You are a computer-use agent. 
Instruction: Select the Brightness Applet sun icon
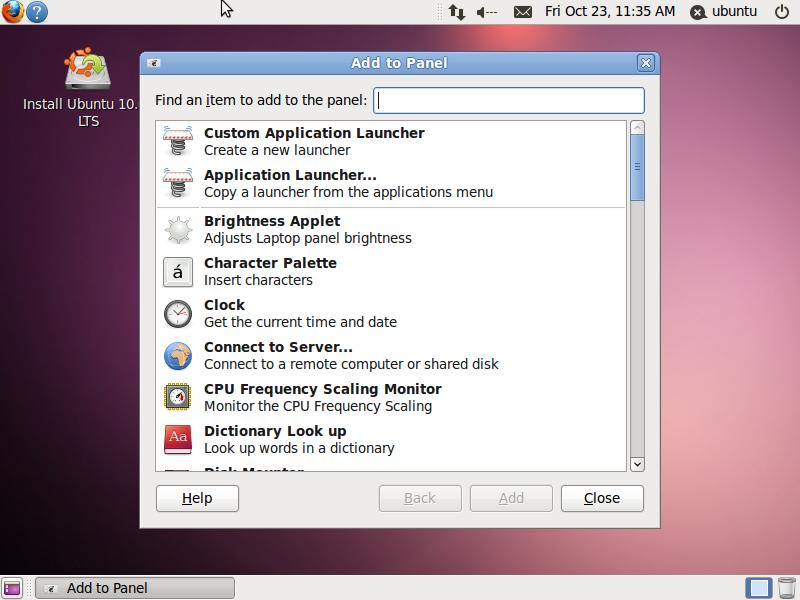coord(178,230)
